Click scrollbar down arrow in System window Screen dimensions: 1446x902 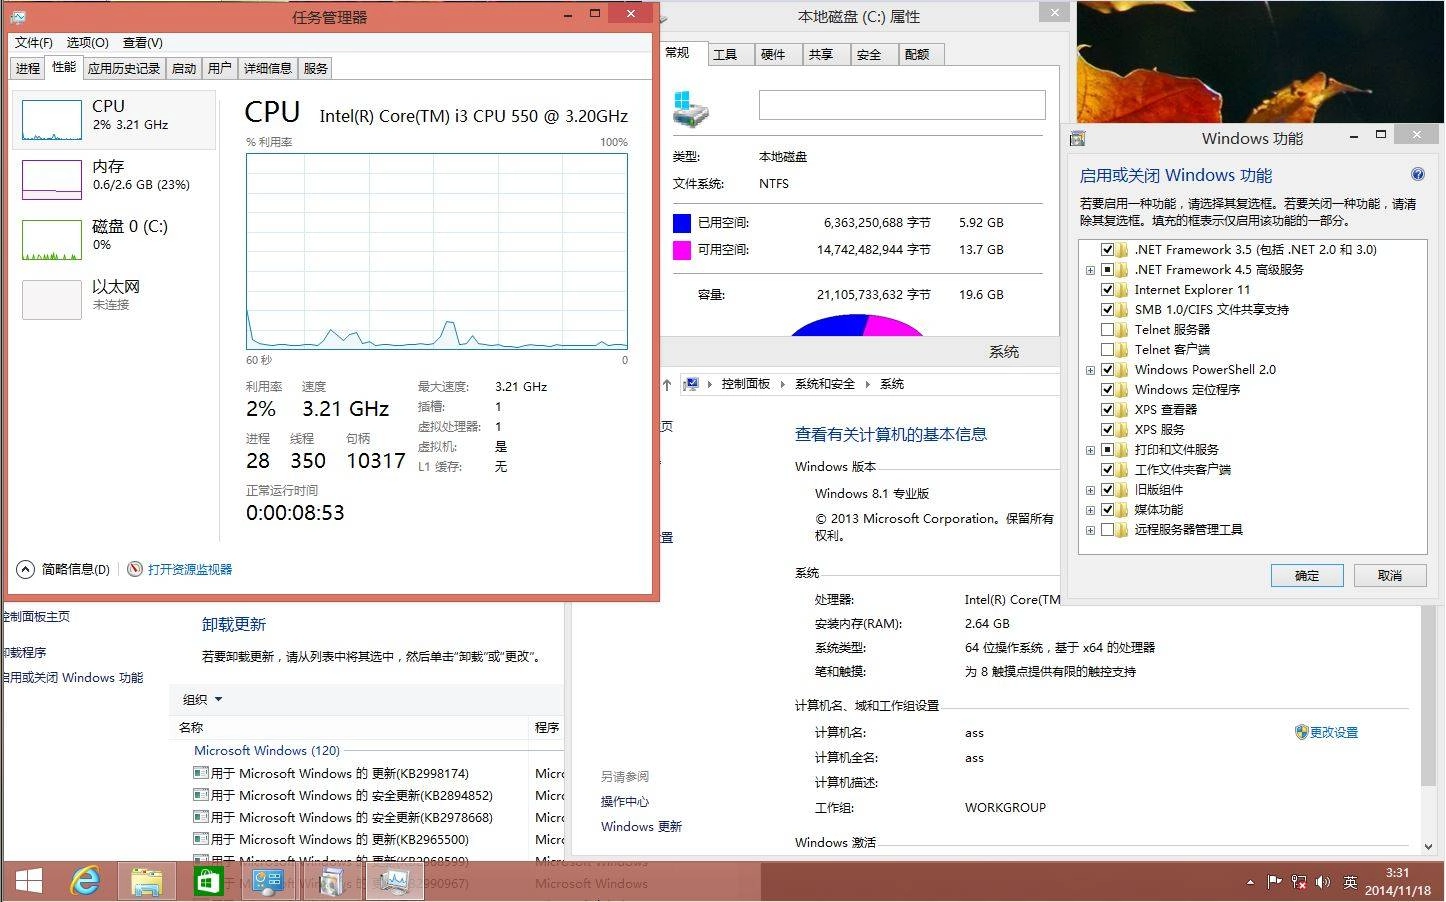tap(1427, 846)
